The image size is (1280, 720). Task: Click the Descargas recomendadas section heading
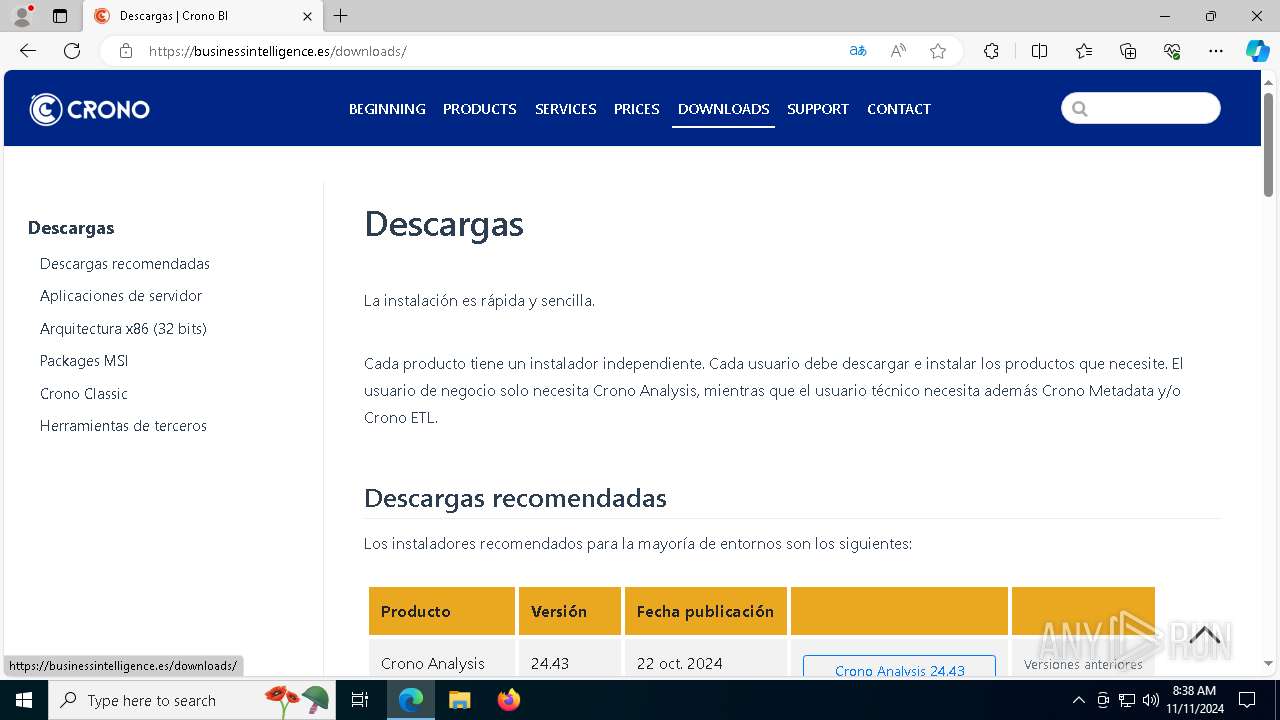(515, 498)
